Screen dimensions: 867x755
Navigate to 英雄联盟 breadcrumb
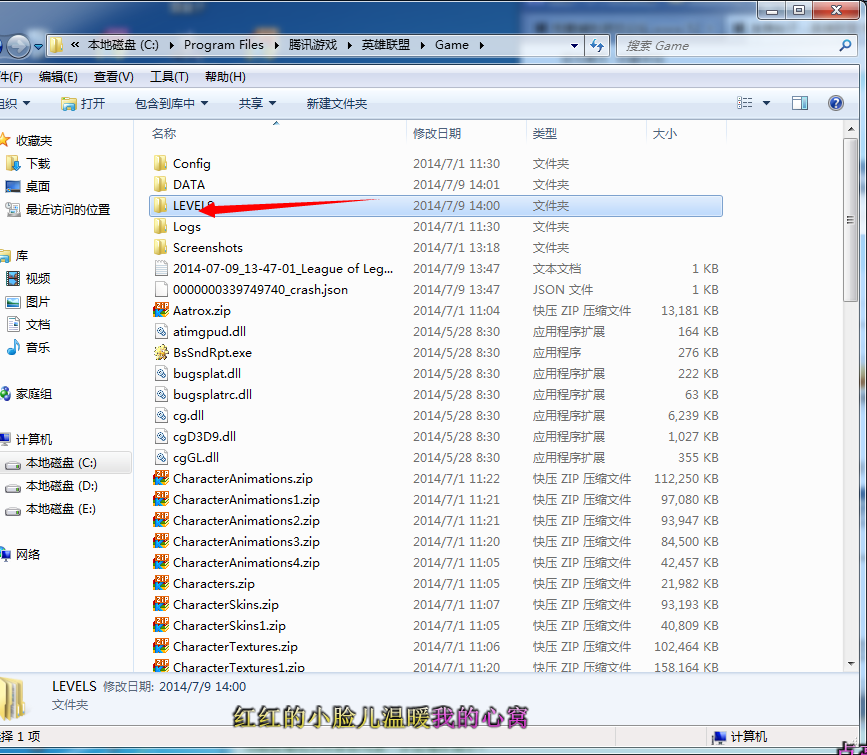pyautogui.click(x=385, y=45)
